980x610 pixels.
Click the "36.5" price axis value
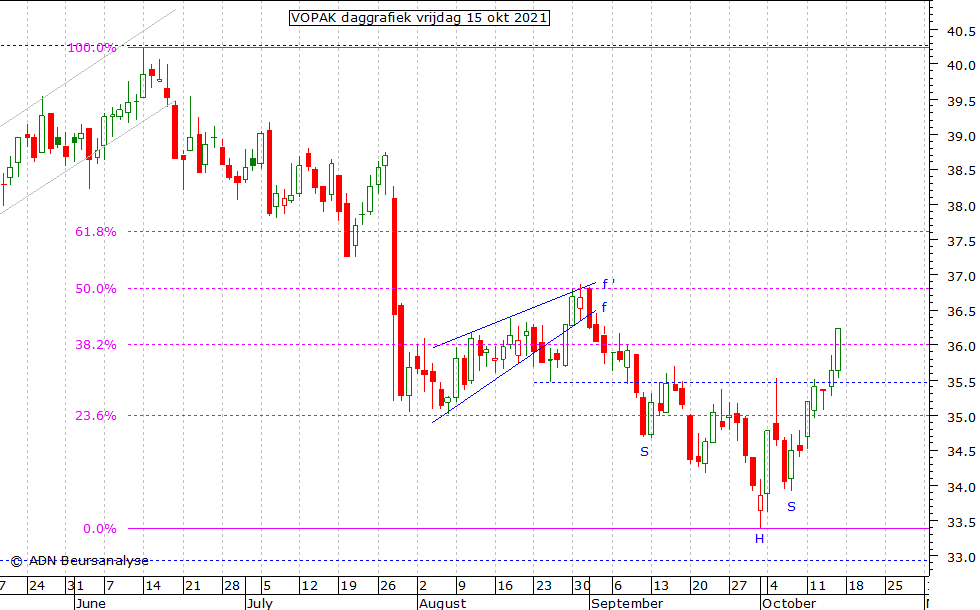pyautogui.click(x=961, y=311)
